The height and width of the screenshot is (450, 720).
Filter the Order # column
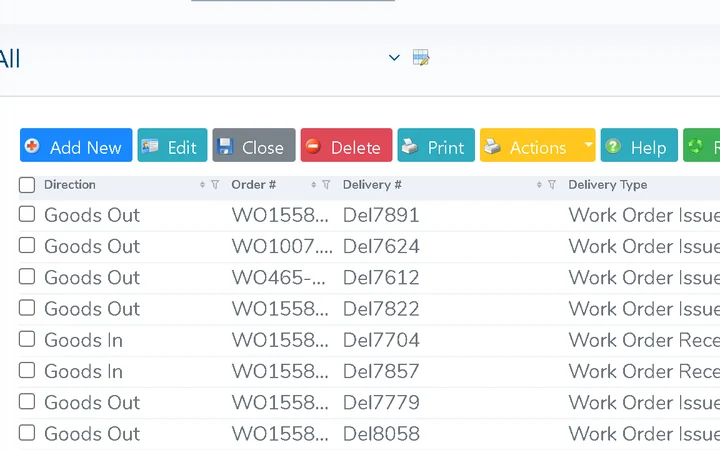point(326,185)
